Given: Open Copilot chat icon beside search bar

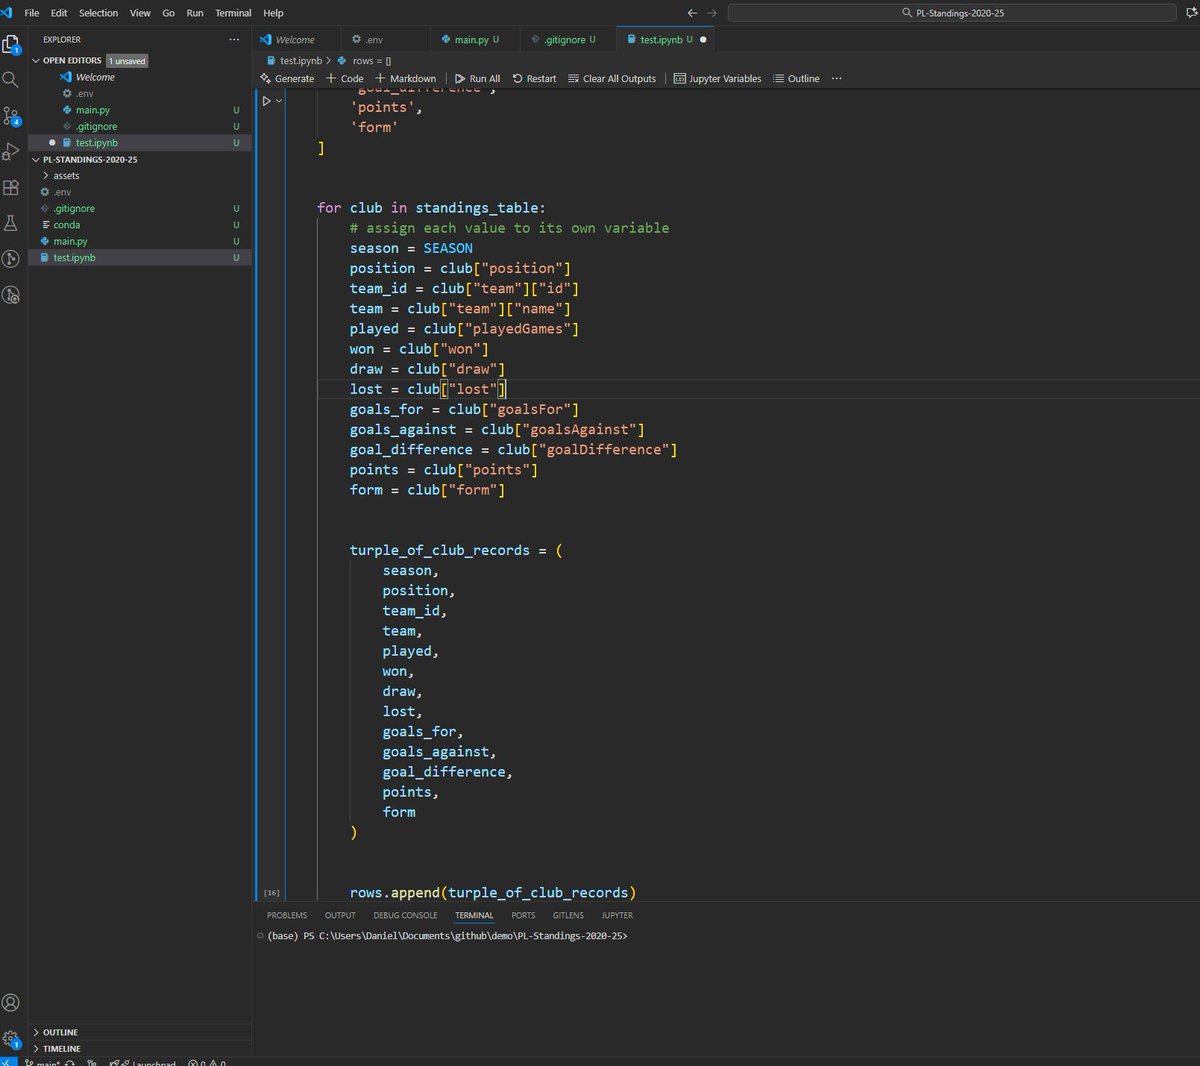Looking at the screenshot, I should pyautogui.click(x=1191, y=13).
